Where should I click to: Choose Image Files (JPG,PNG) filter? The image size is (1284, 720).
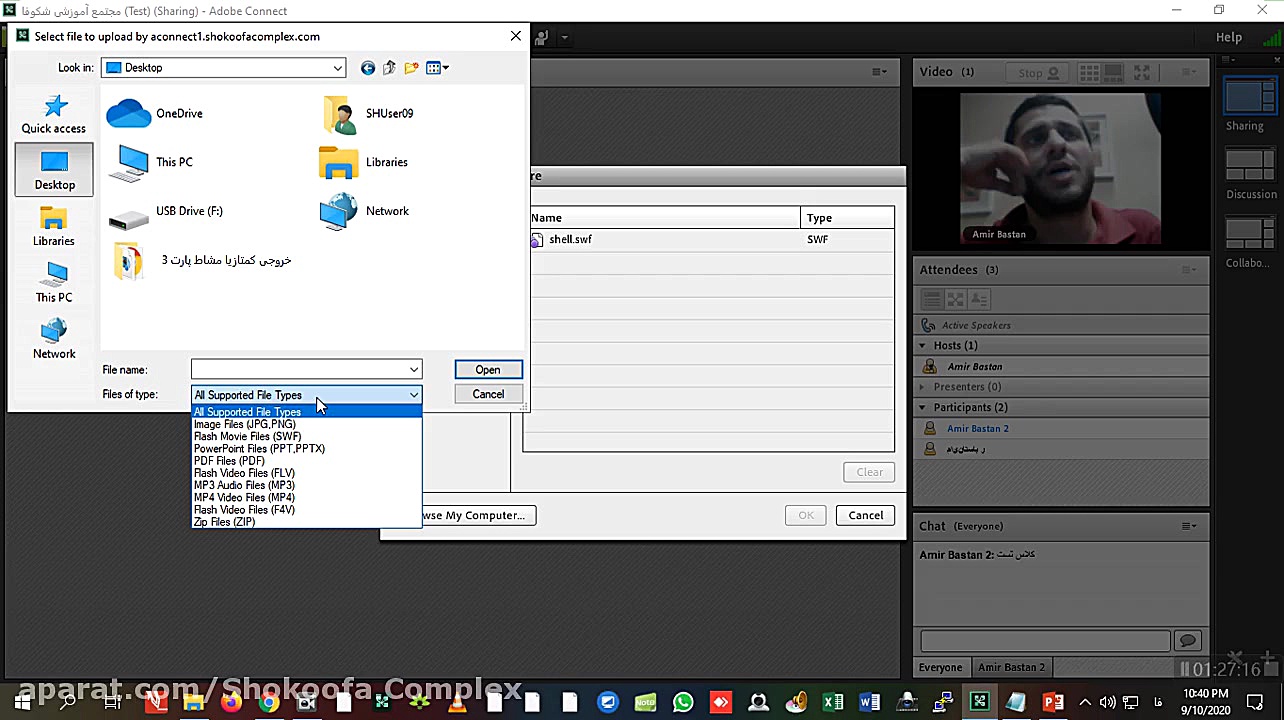(306, 424)
